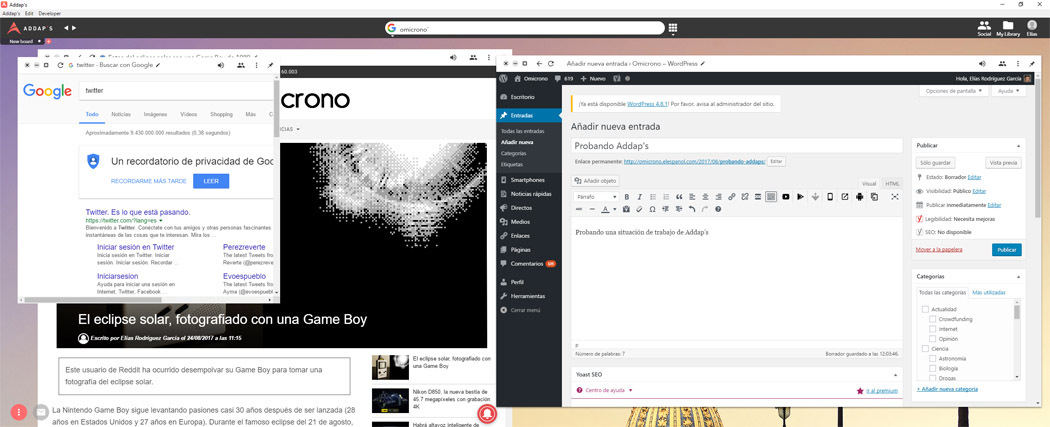Screen dimensions: 1050x427
Task: Toggle bold in the WordPress editor
Action: (627, 197)
